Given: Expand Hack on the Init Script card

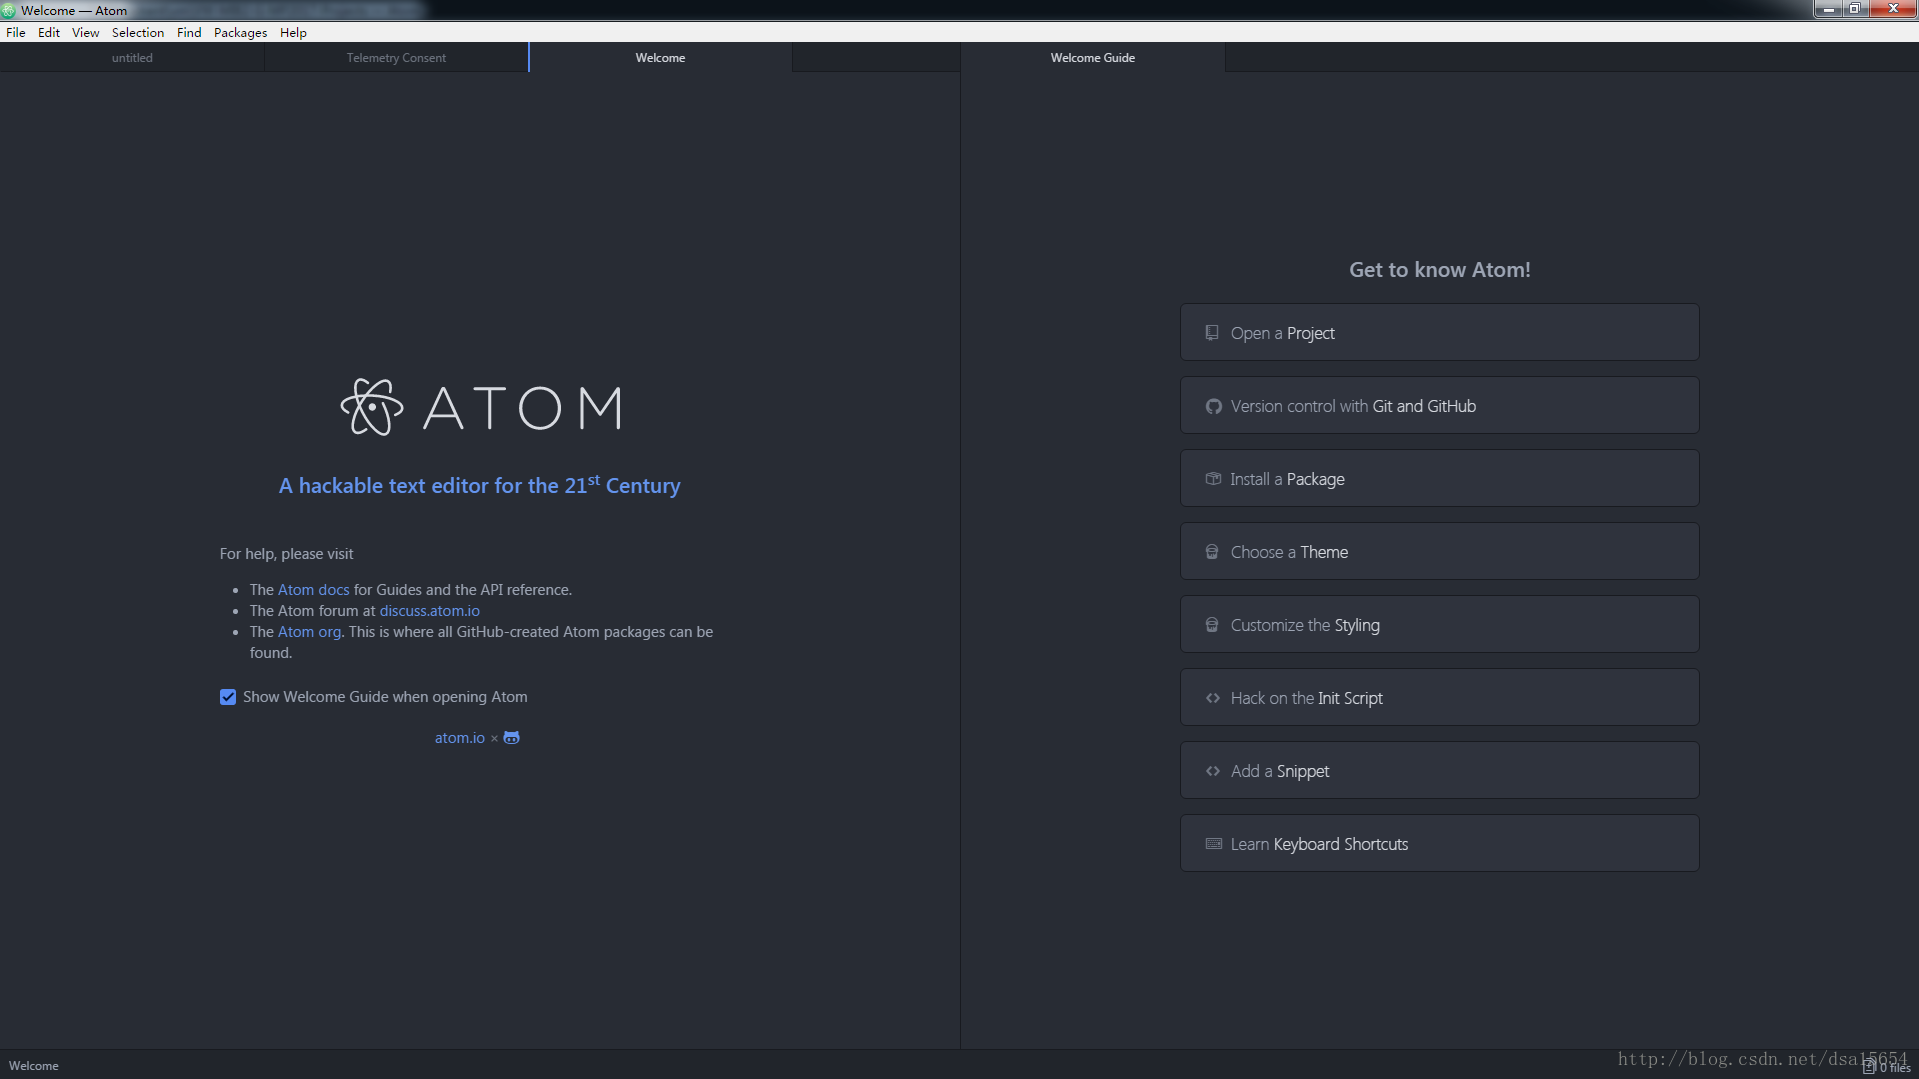Looking at the screenshot, I should (1439, 698).
